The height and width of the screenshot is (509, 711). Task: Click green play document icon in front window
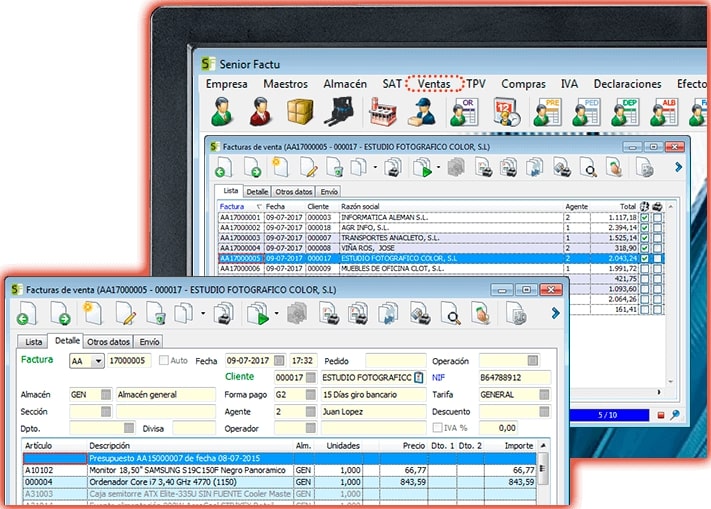coord(258,314)
